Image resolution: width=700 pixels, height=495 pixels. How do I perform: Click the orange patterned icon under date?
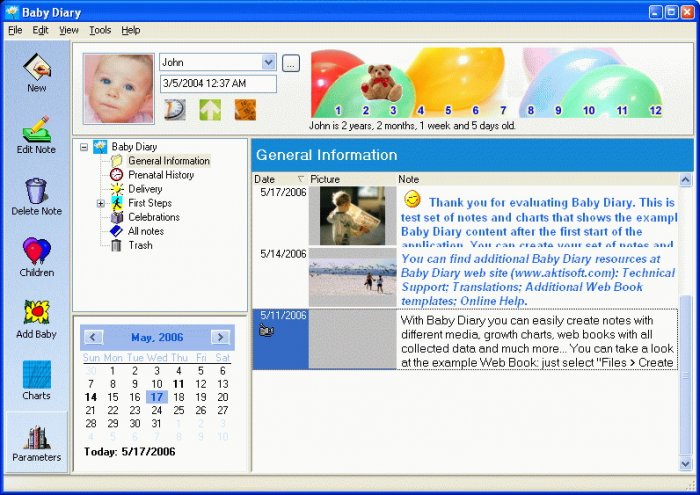[246, 110]
